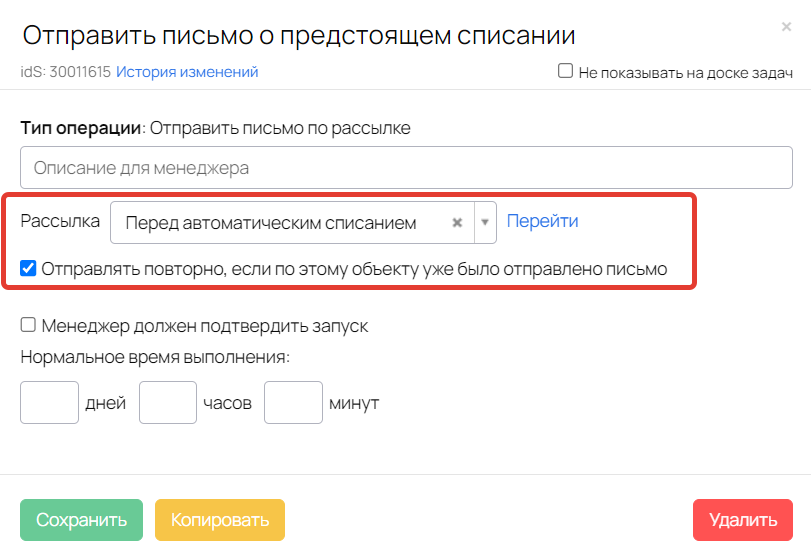Select the дней input box

pos(49,402)
